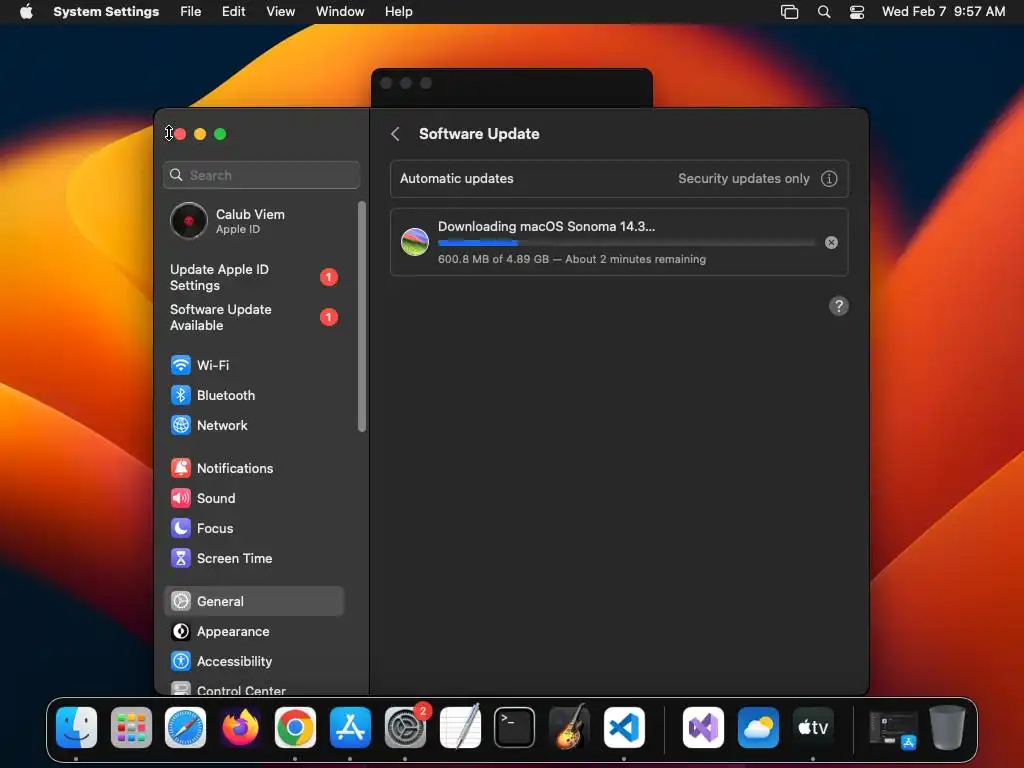The image size is (1024, 768).
Task: Open Trash from the Dock
Action: 948,727
